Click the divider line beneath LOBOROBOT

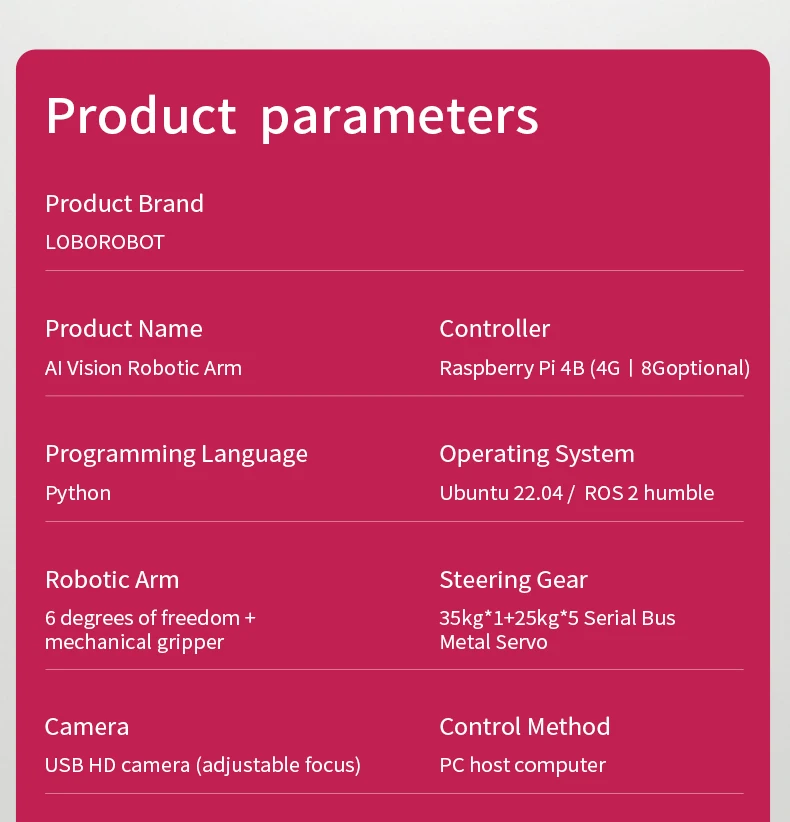point(394,270)
